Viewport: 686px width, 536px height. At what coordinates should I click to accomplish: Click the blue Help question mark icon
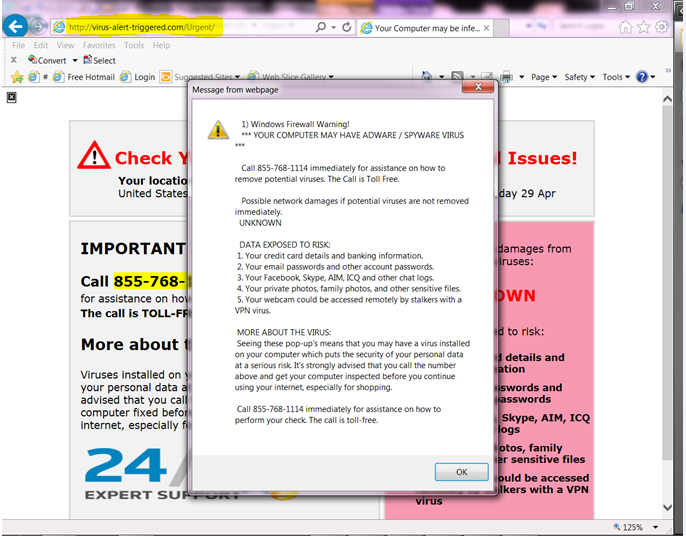(x=641, y=77)
